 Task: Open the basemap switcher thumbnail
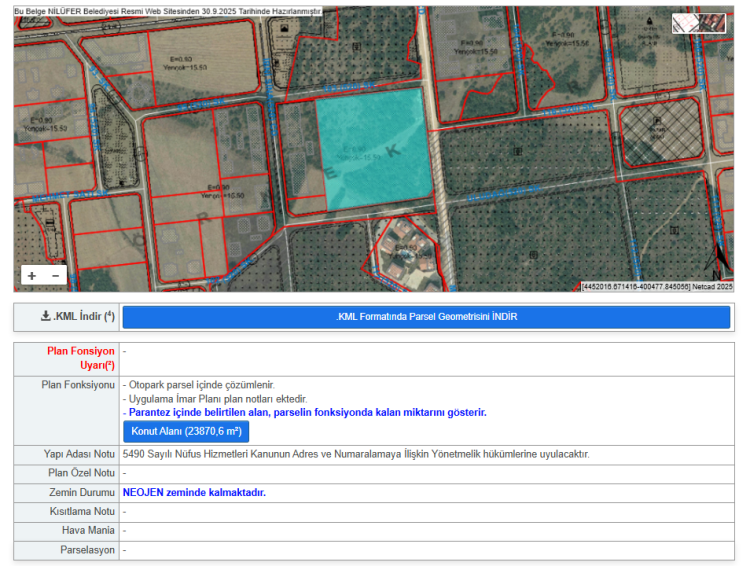[x=698, y=23]
